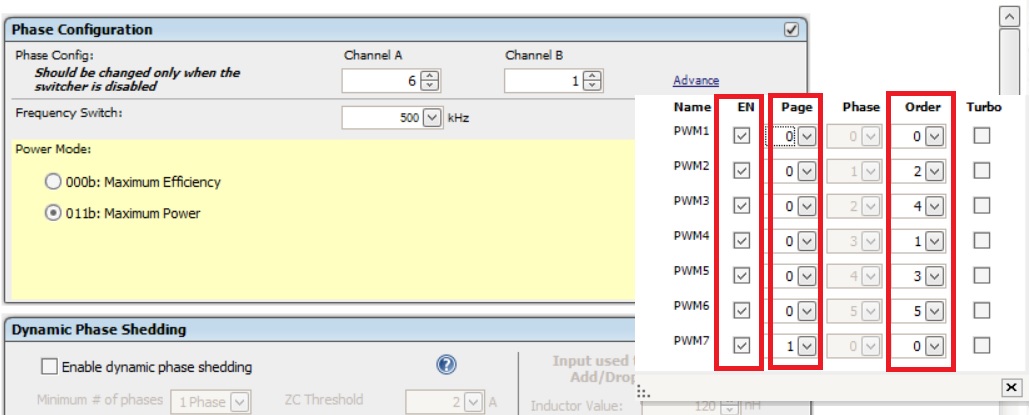Open the Frequency Switch kHz dropdown
This screenshot has height=415, width=1030.
pos(433,118)
